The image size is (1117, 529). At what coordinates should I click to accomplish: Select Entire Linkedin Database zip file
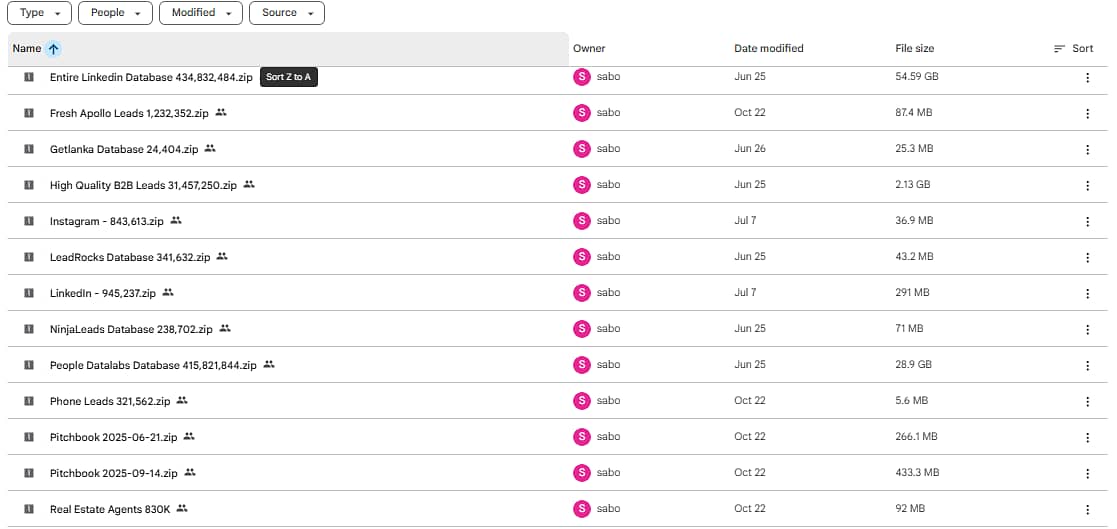pos(151,77)
